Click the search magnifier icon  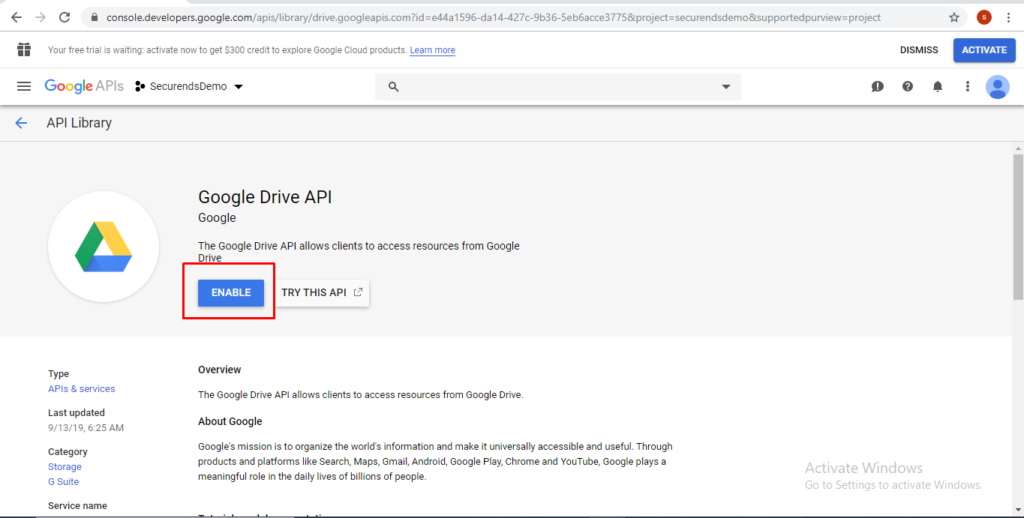[x=393, y=86]
